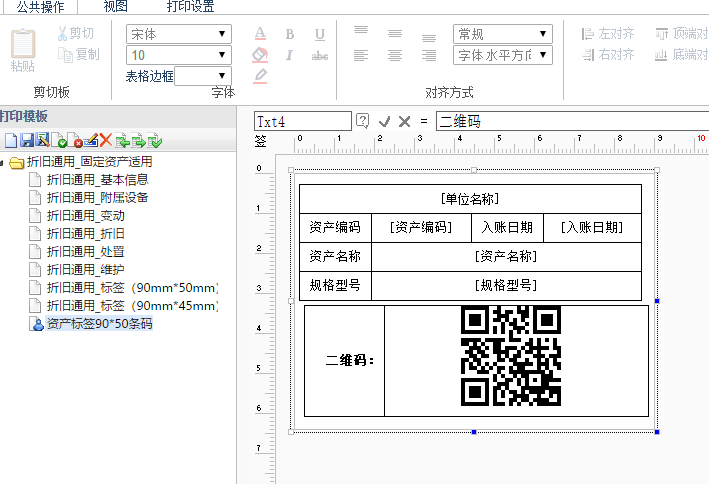Click the red X delete template icon
The height and width of the screenshot is (495, 717).
(106, 140)
